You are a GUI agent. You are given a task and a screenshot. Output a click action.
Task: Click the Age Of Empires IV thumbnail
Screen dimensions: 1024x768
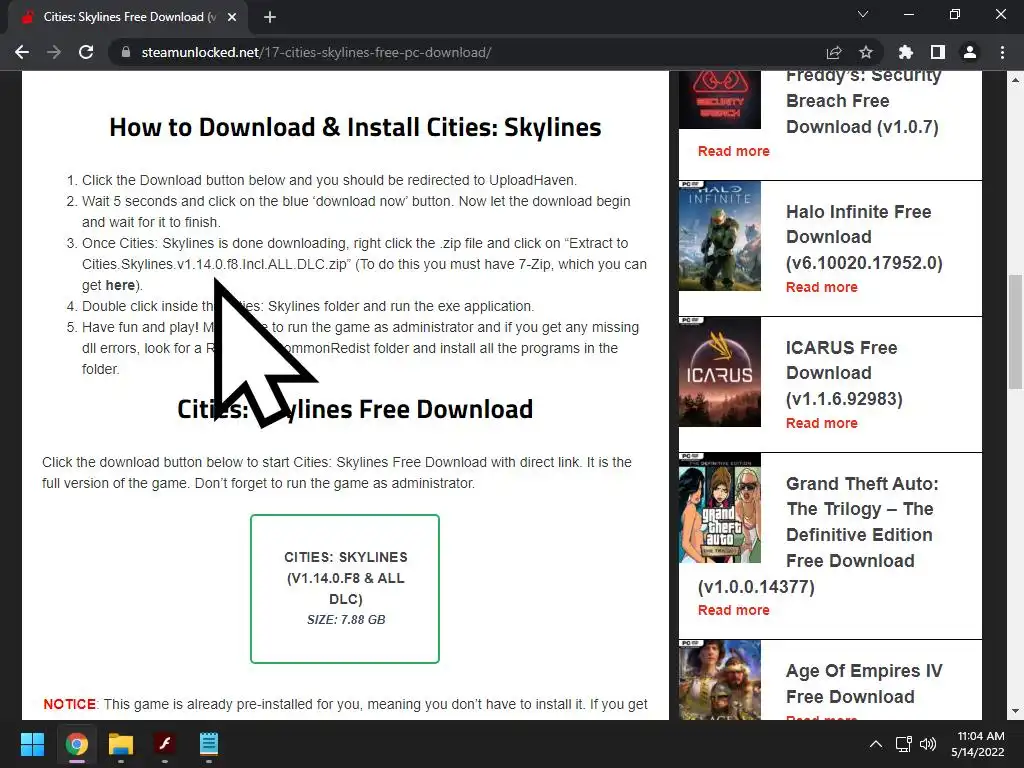(x=720, y=680)
